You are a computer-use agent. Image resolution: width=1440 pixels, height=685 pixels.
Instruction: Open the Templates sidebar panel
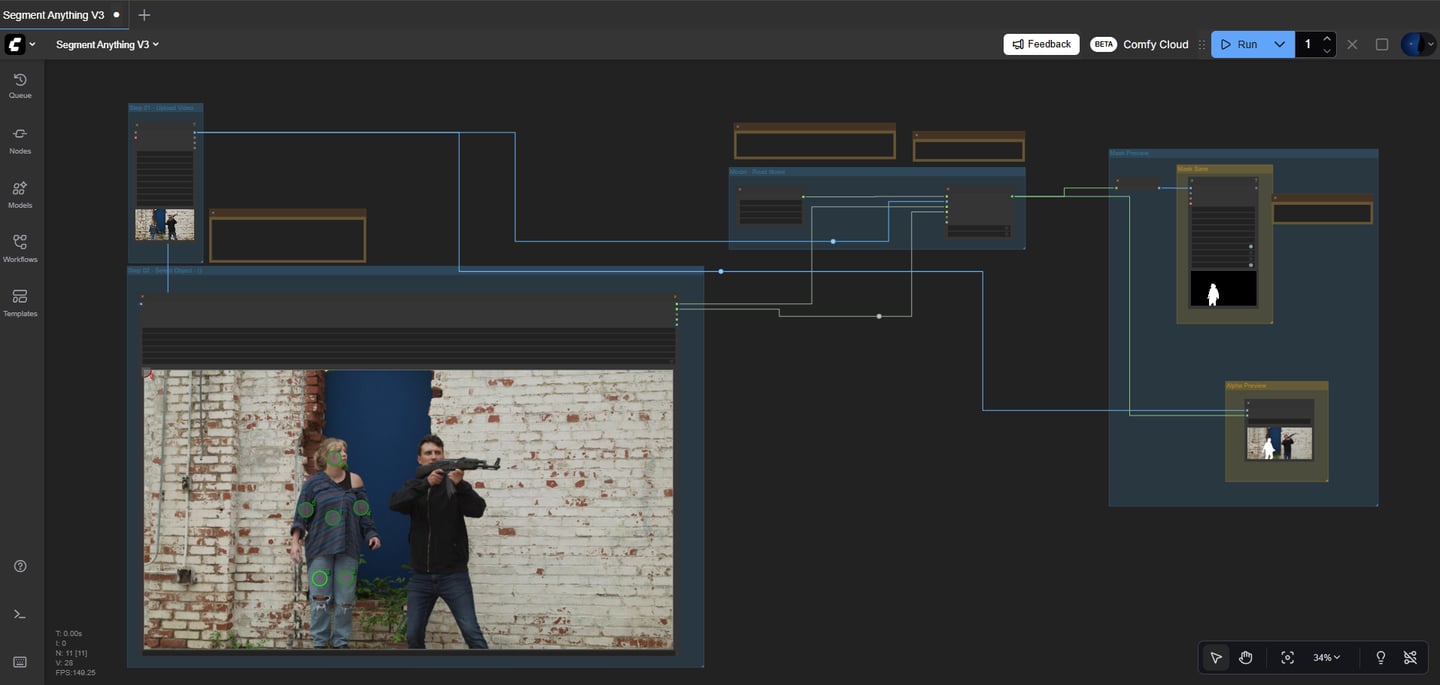coord(20,303)
